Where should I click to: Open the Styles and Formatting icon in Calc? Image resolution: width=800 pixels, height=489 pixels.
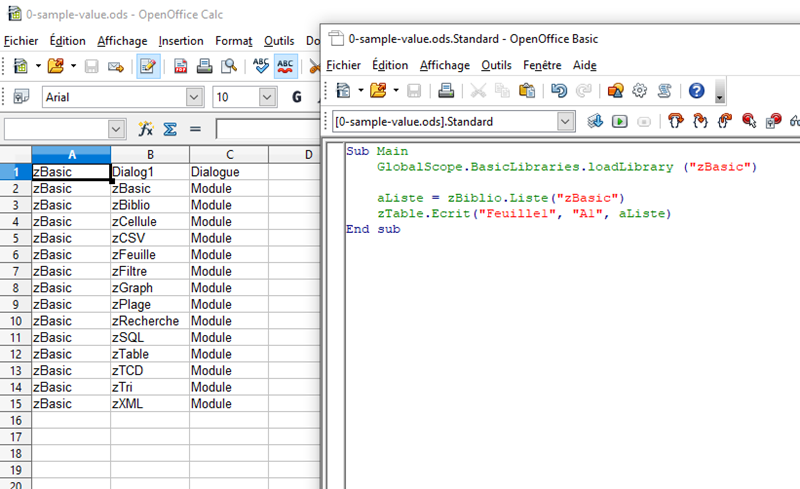click(x=21, y=97)
